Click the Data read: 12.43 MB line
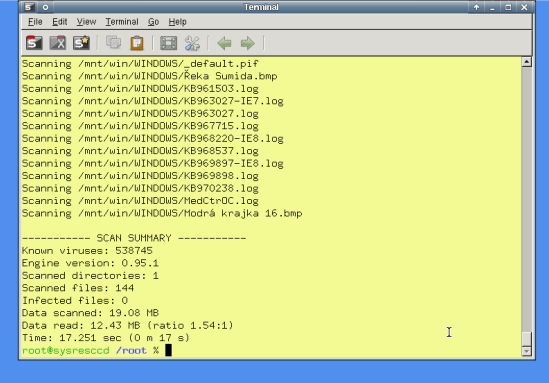Viewport: 549px width, 383px height. pos(128,325)
